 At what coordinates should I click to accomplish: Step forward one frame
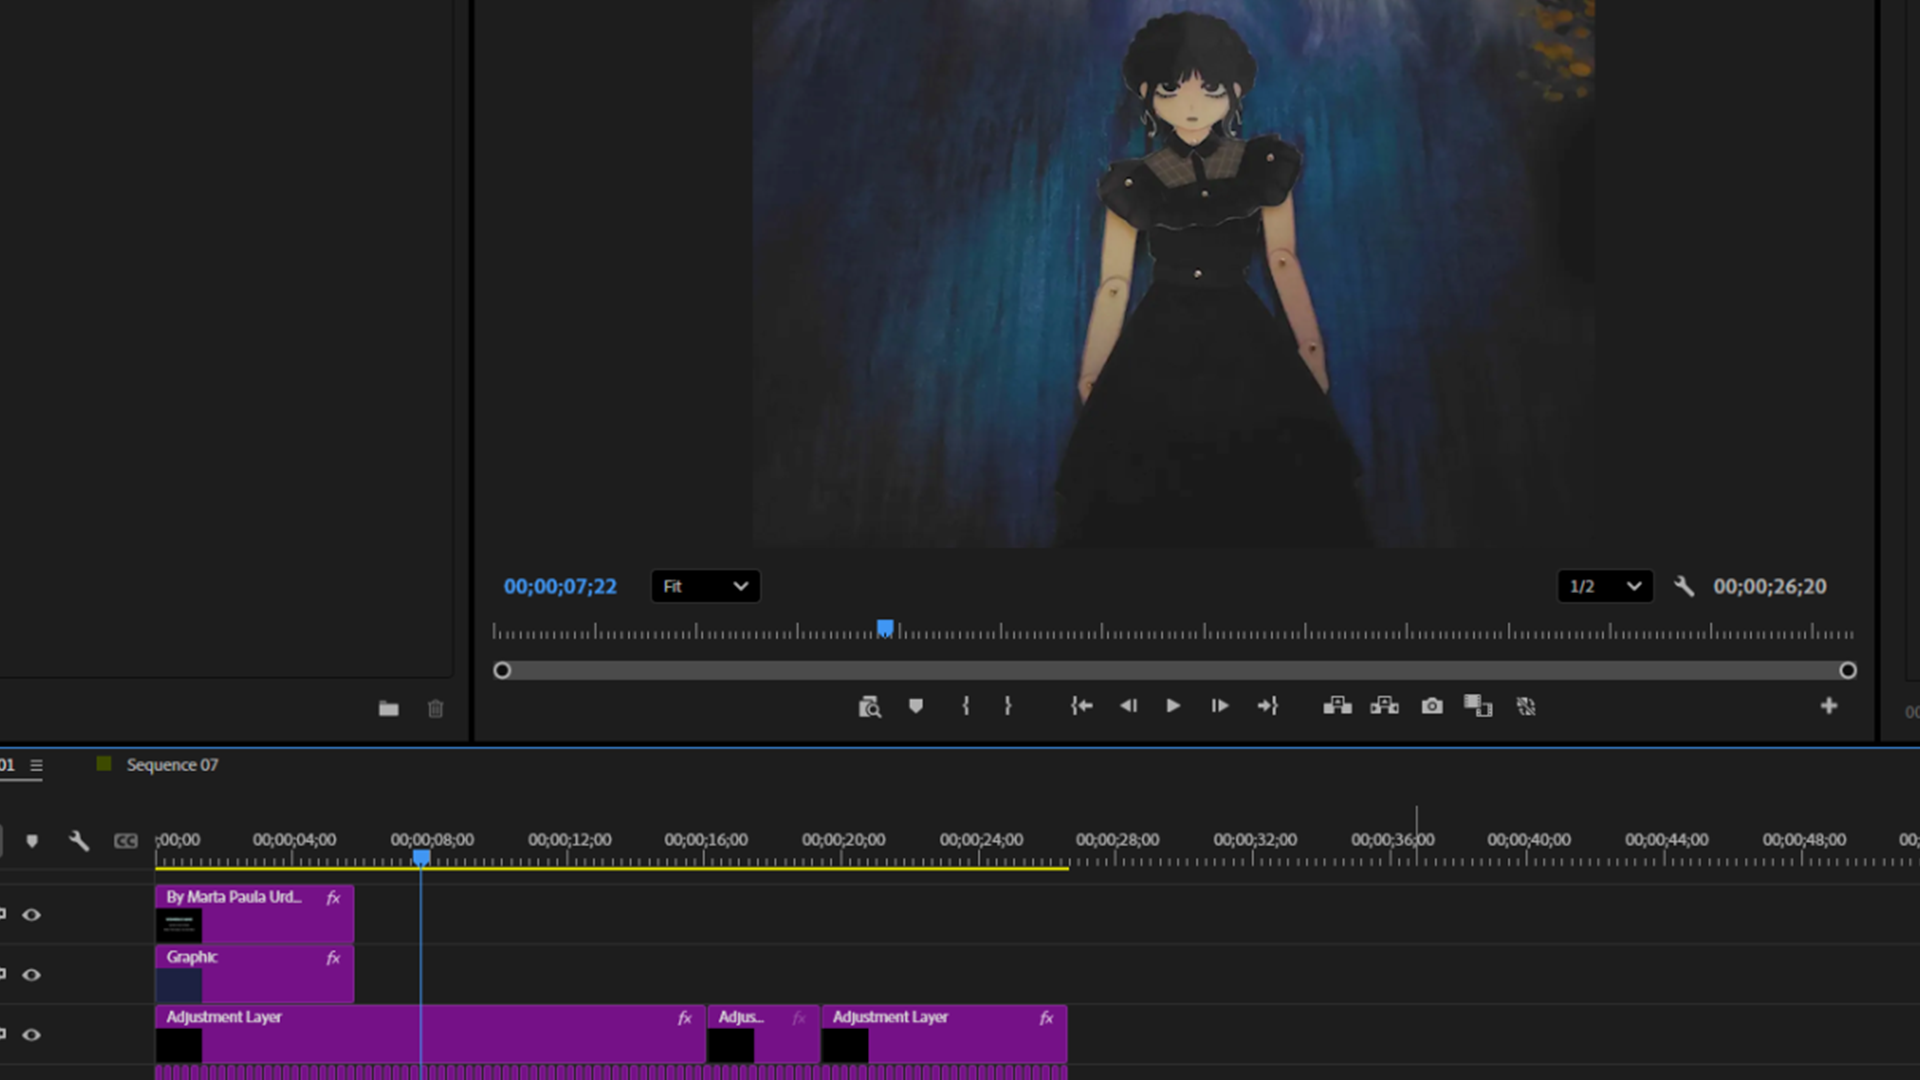click(x=1219, y=706)
